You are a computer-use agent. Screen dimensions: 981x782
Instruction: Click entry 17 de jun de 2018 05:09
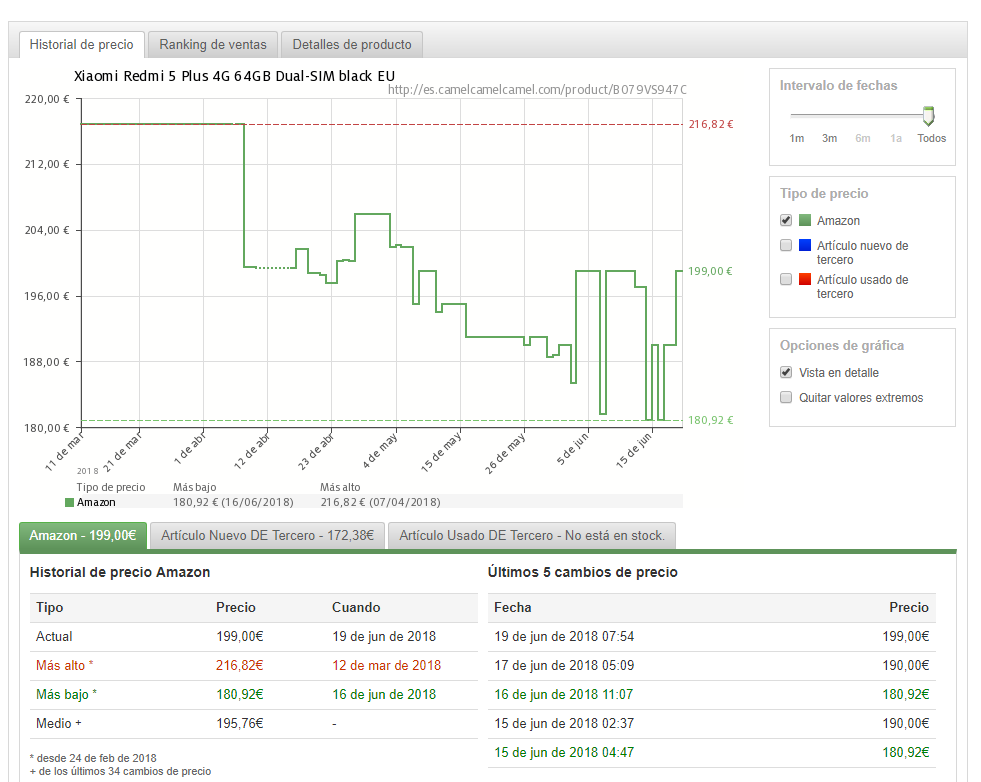[564, 666]
